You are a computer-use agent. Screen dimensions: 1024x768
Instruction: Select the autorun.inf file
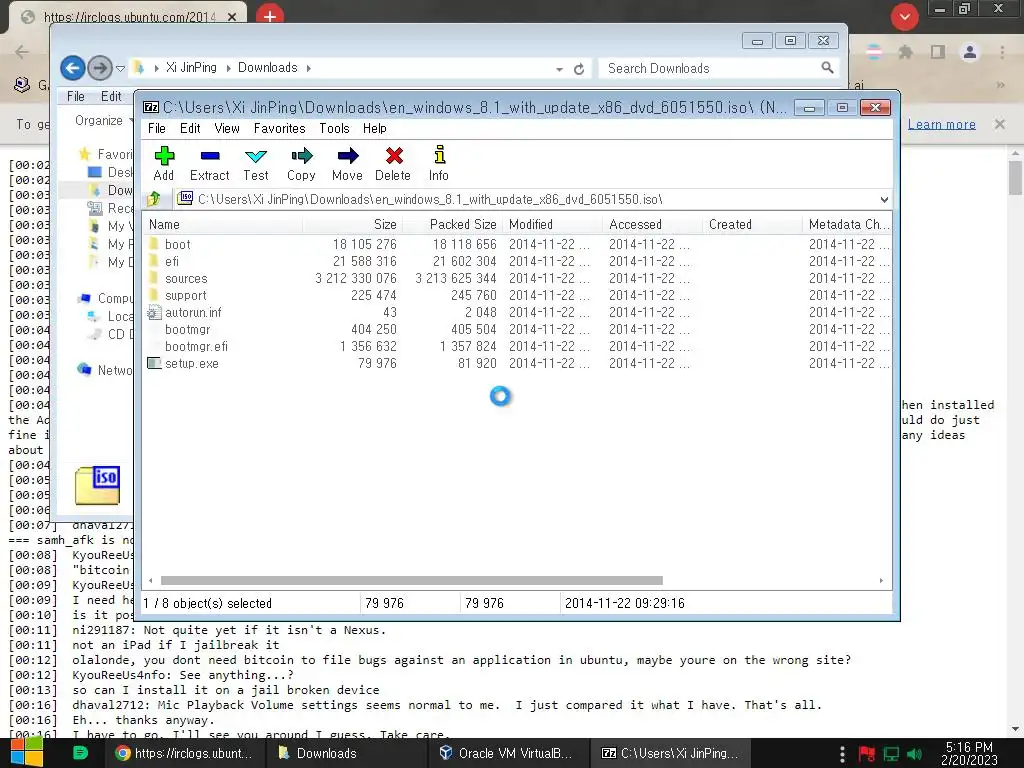point(193,312)
